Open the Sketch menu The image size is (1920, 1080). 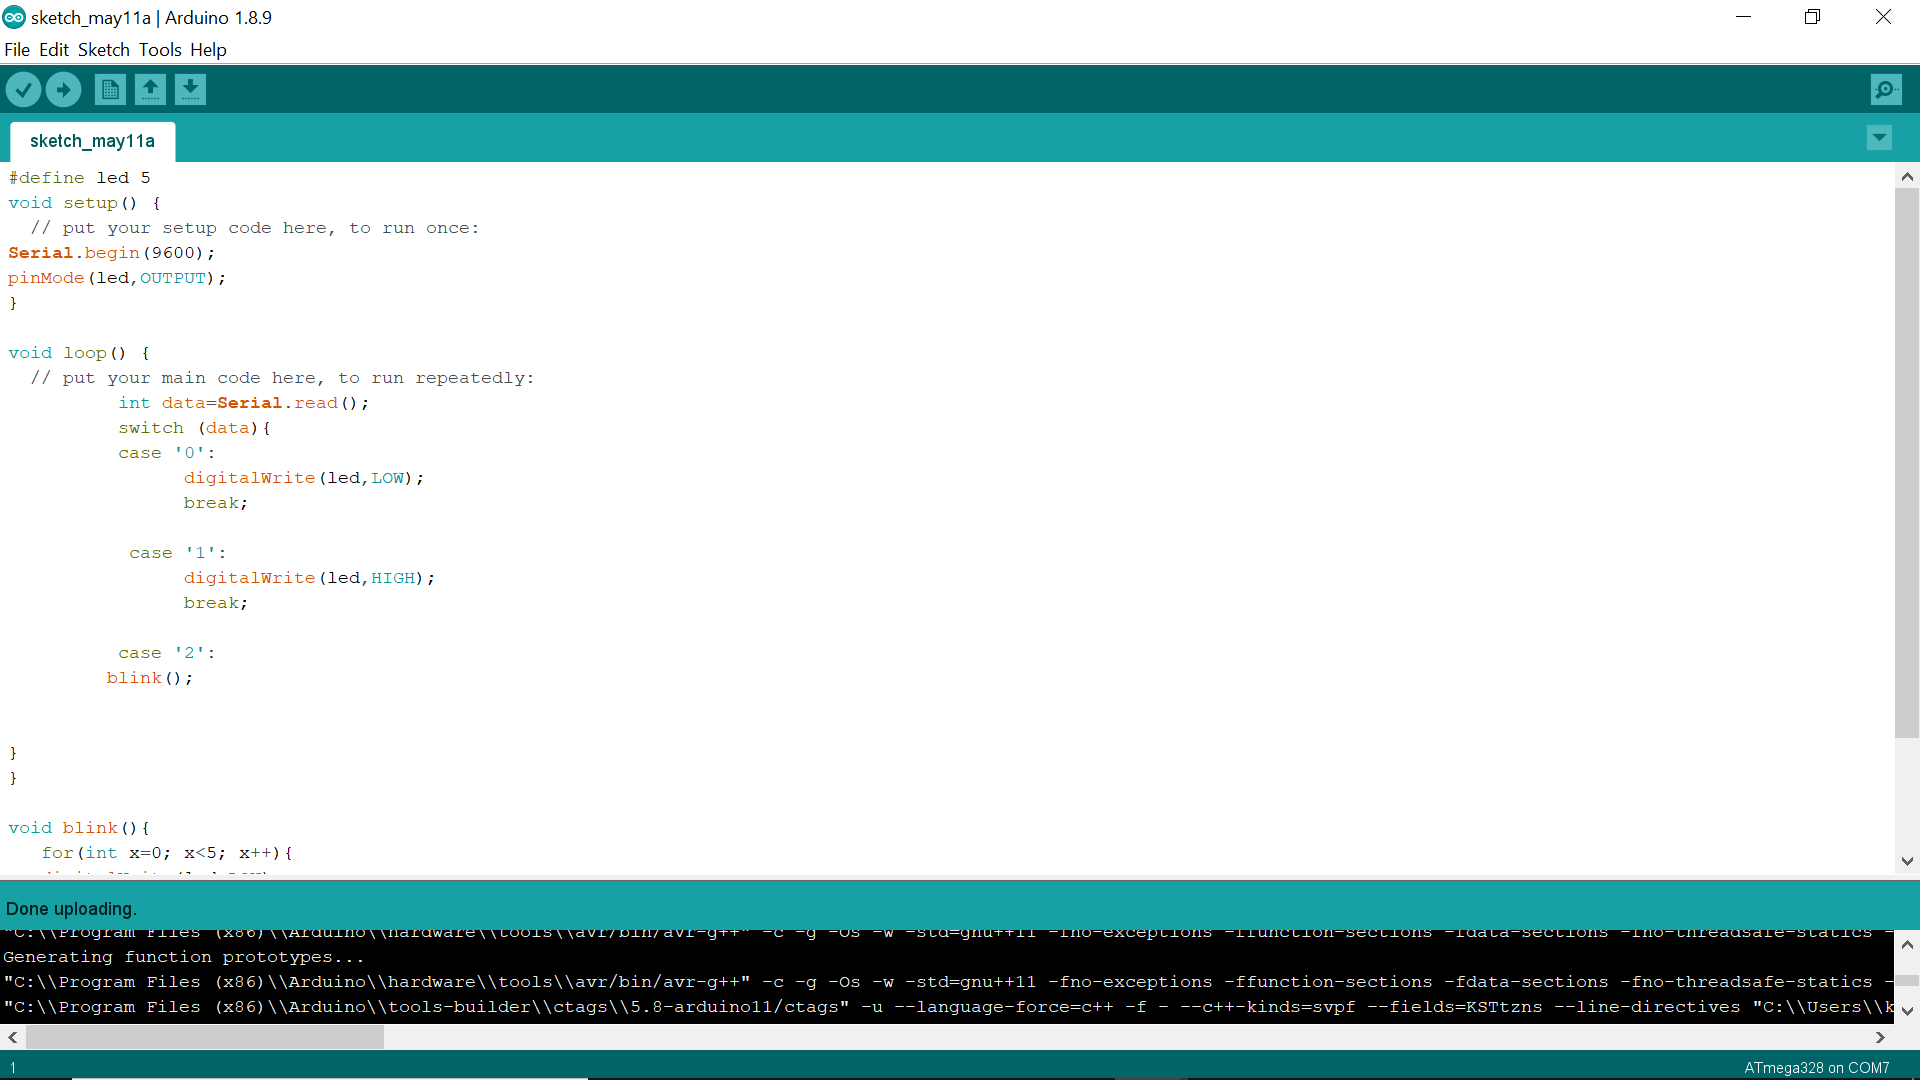pos(104,50)
